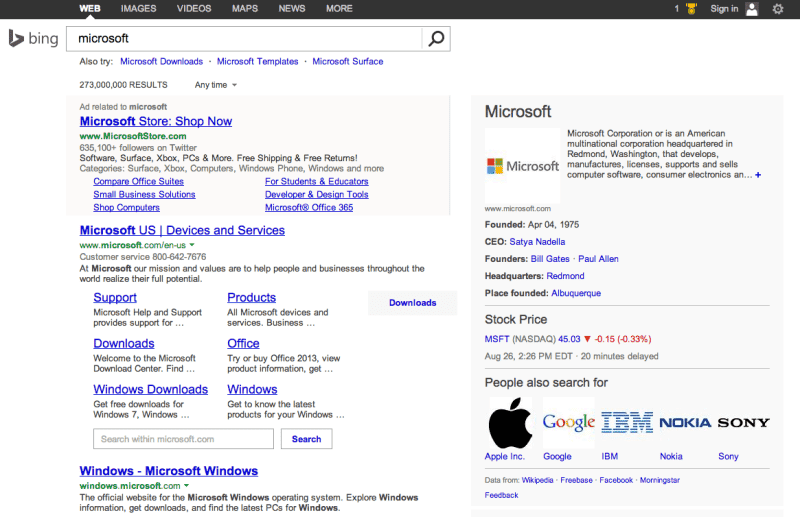Expand the Microsoft description plus sign
Screen dimensions: 800x517
(758, 175)
